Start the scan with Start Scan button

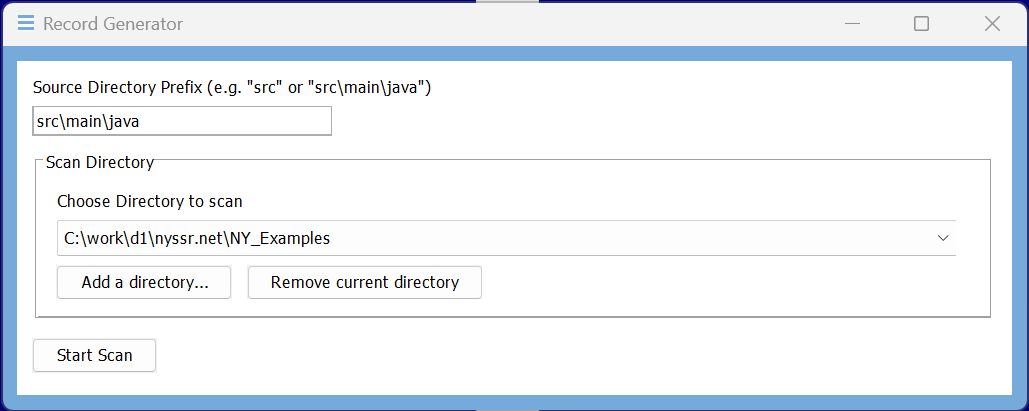[x=94, y=355]
